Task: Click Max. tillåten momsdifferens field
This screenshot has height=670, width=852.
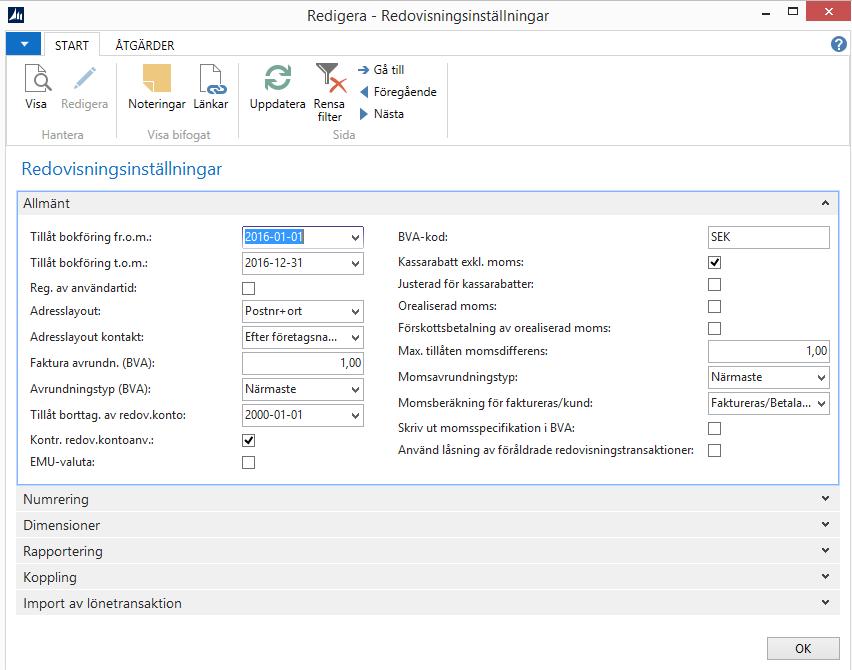Action: [x=768, y=352]
